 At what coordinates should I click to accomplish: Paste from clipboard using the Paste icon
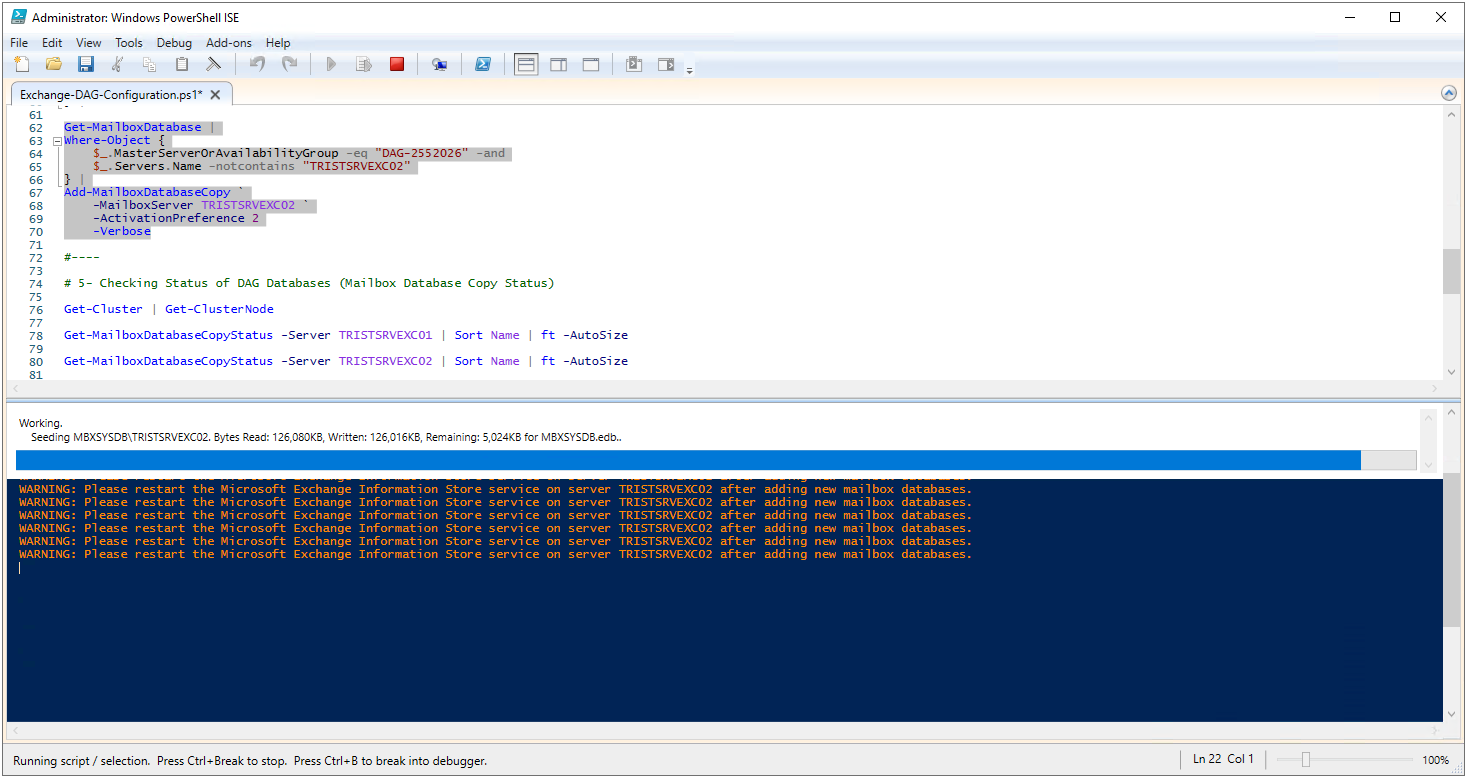(182, 64)
